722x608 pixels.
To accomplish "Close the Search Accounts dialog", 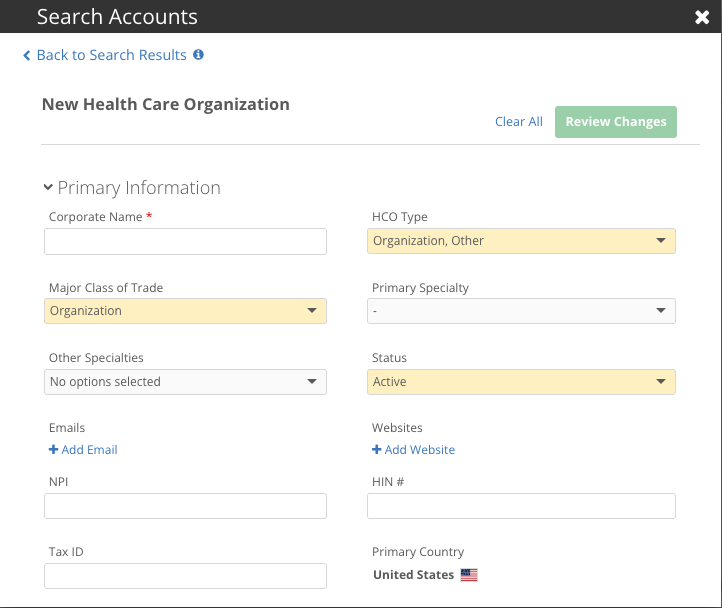I will point(702,17).
